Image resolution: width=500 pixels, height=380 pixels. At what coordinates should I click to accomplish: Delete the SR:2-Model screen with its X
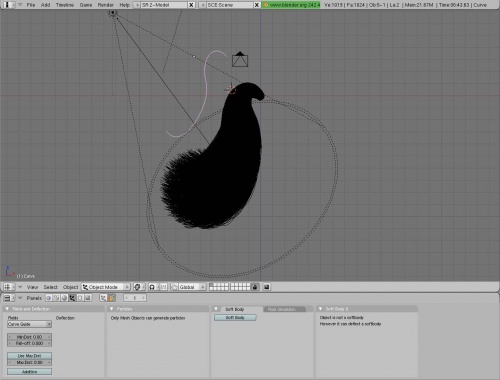tap(191, 5)
